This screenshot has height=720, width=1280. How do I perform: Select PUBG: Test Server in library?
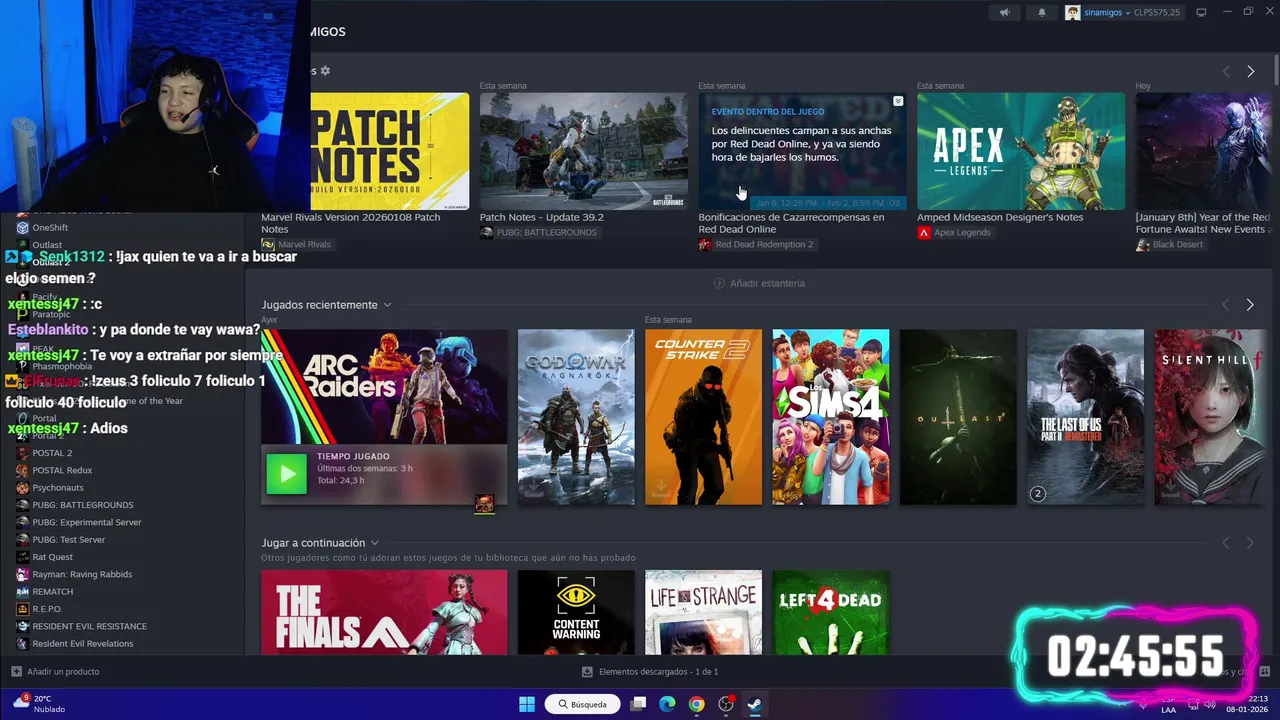coord(68,540)
